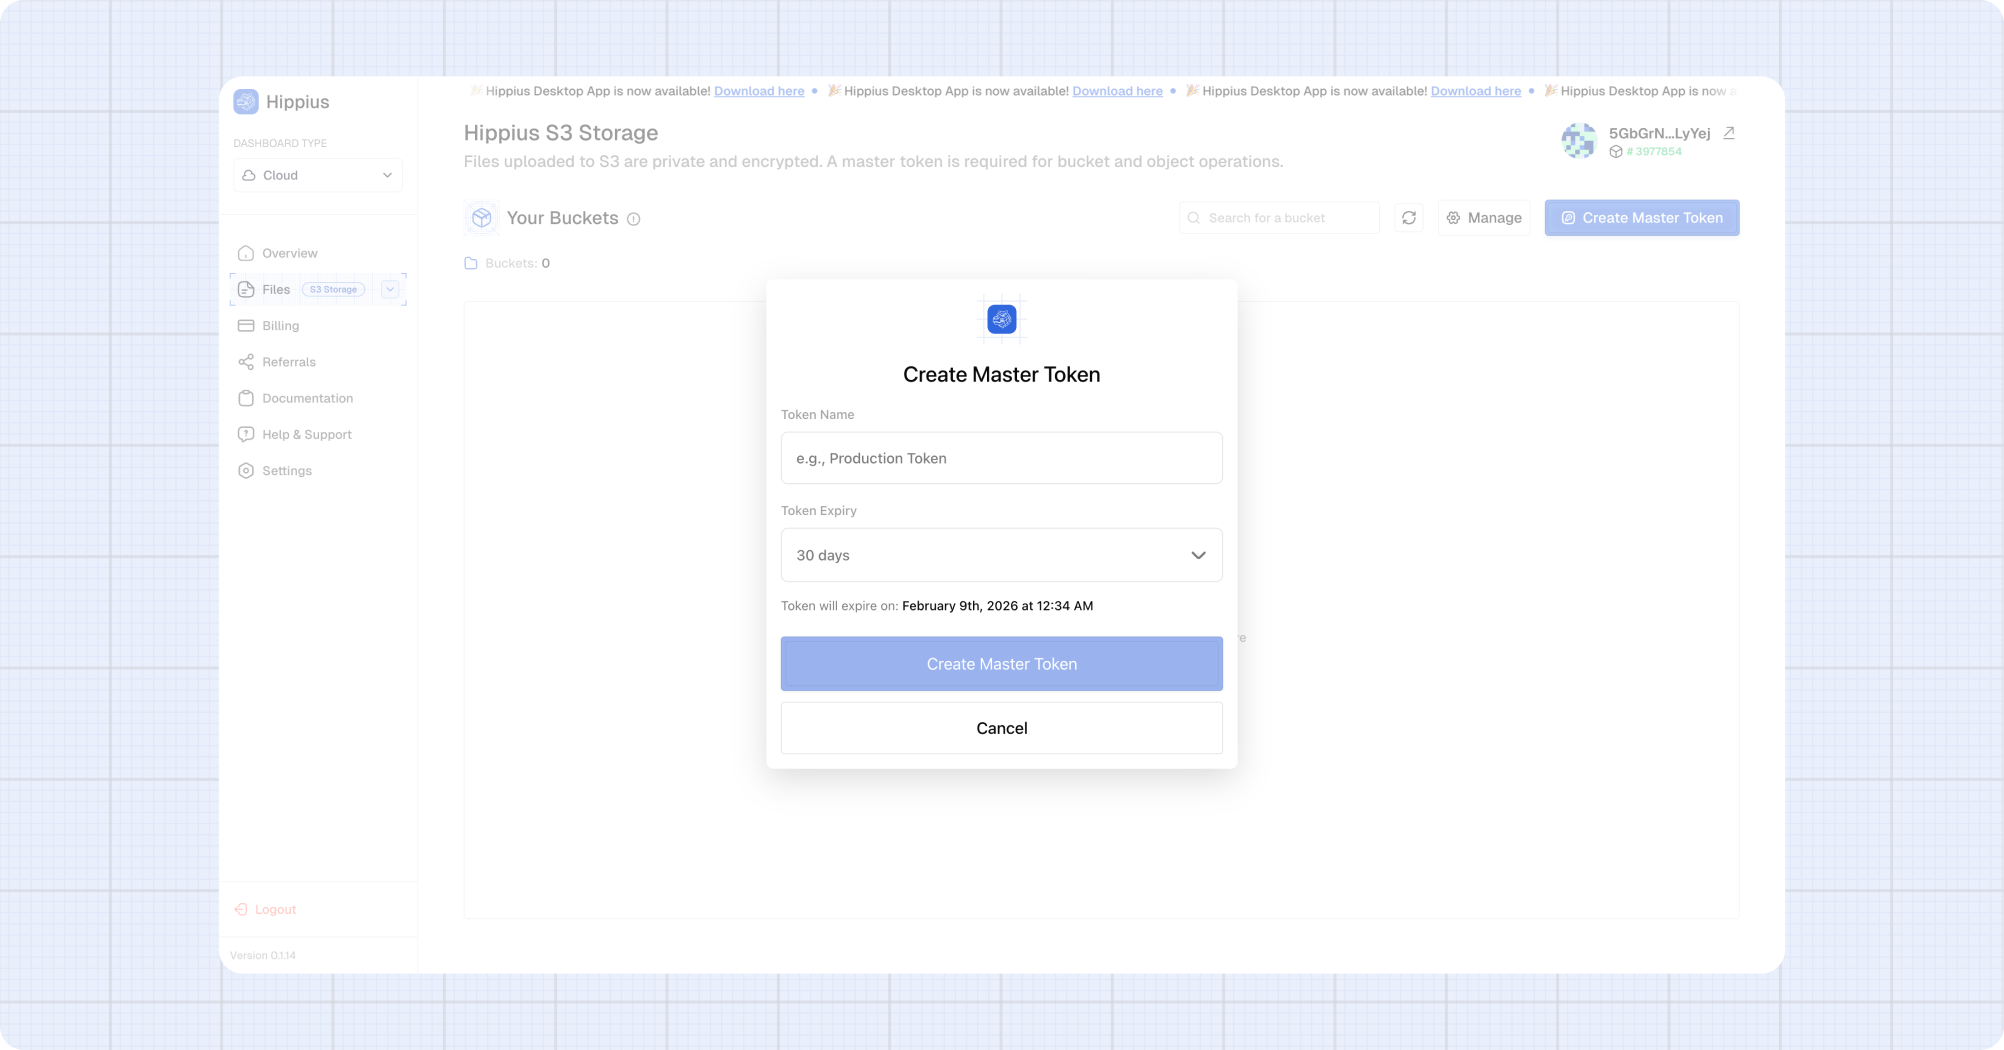
Task: Switch to the Files section
Action: point(274,289)
